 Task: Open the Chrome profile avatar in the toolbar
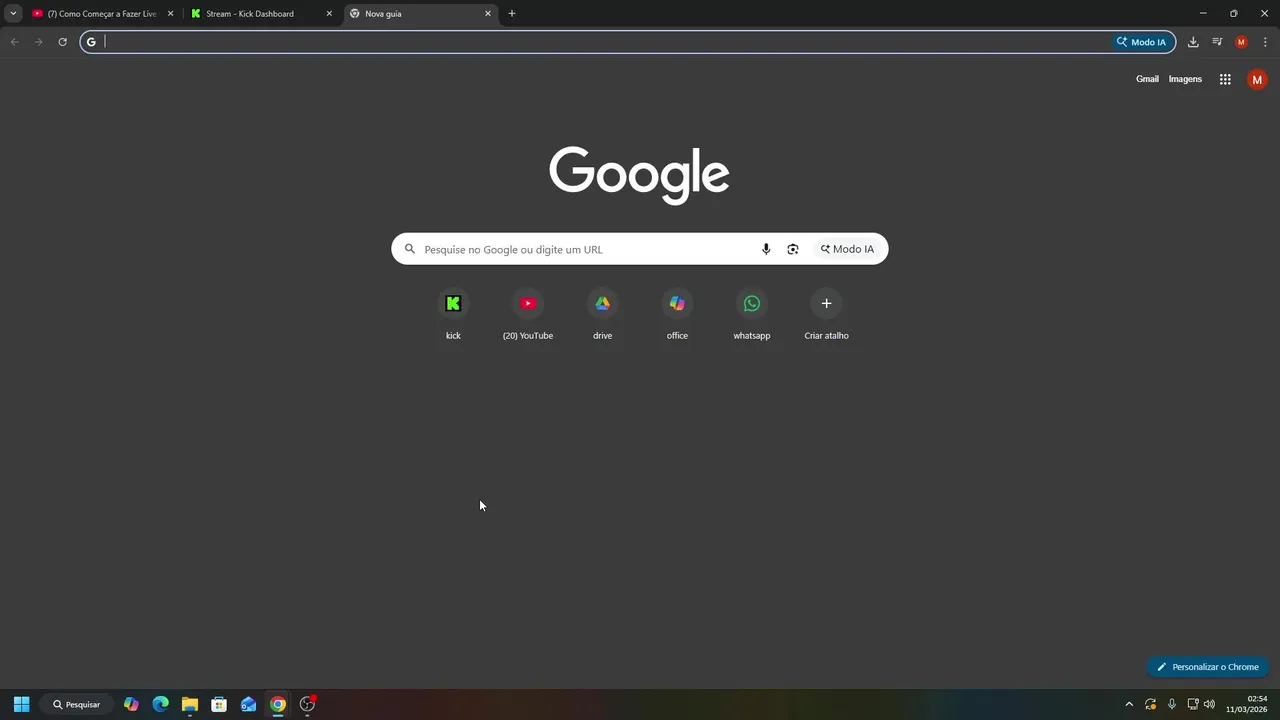point(1241,42)
